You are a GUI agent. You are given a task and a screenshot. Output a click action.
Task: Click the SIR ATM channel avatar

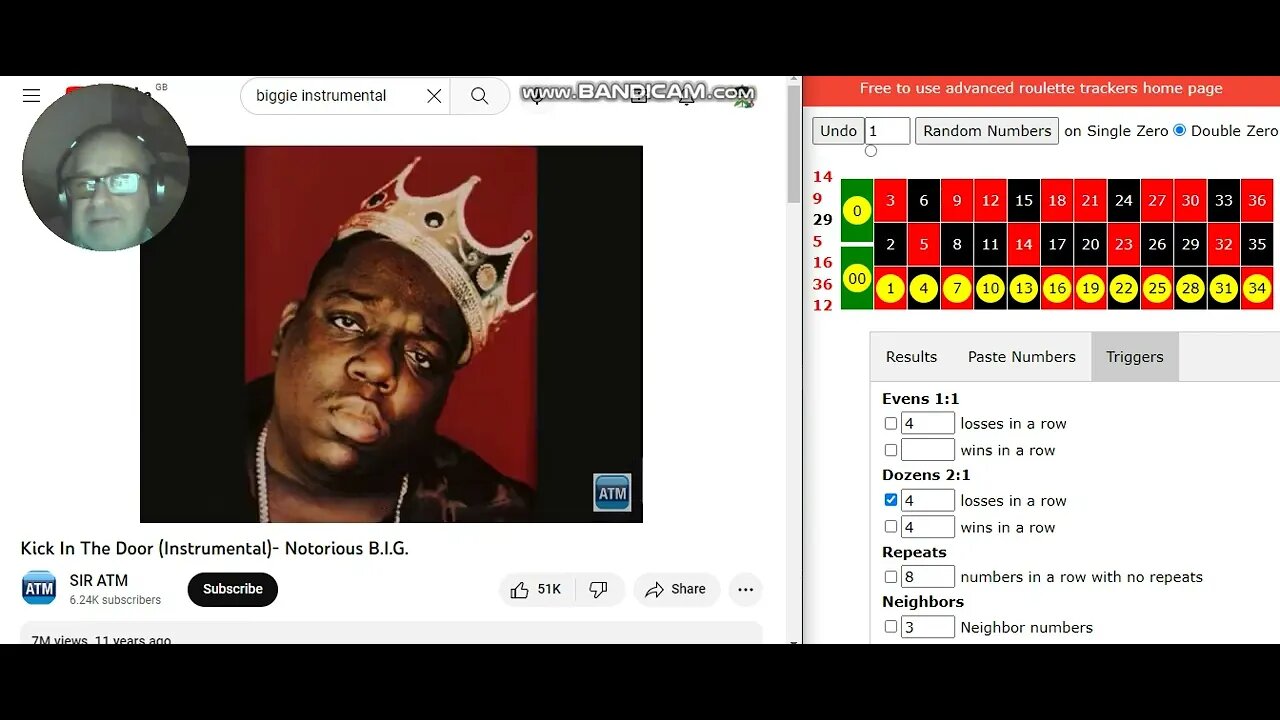39,588
